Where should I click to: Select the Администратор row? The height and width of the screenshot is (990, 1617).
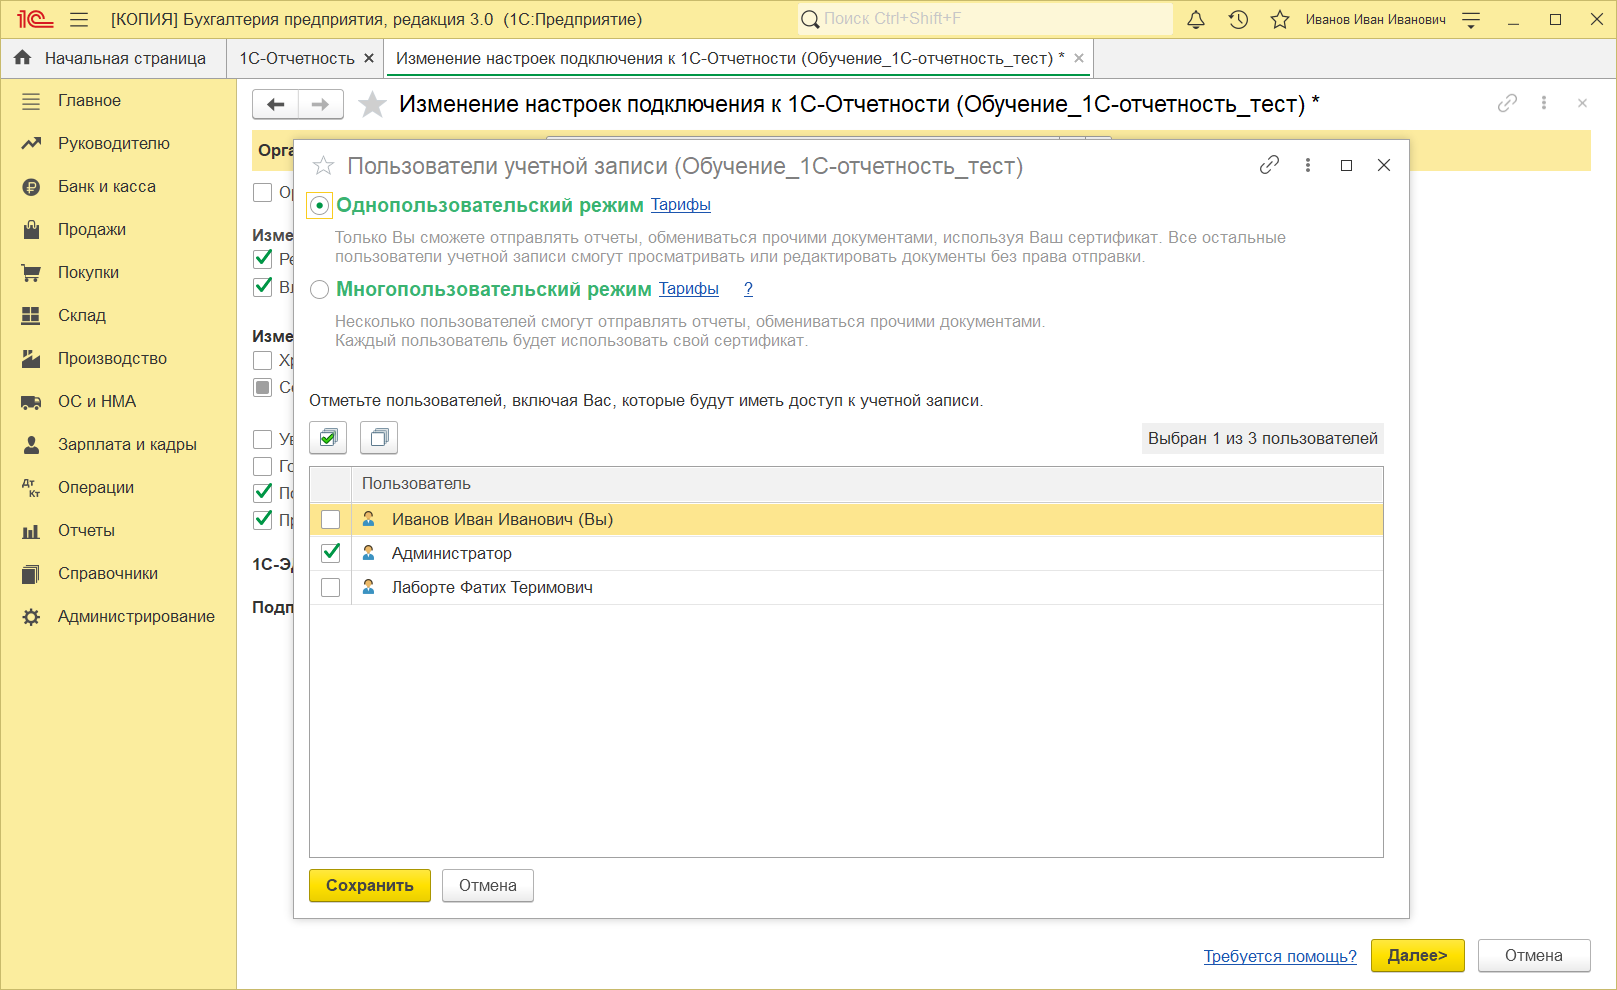[846, 554]
